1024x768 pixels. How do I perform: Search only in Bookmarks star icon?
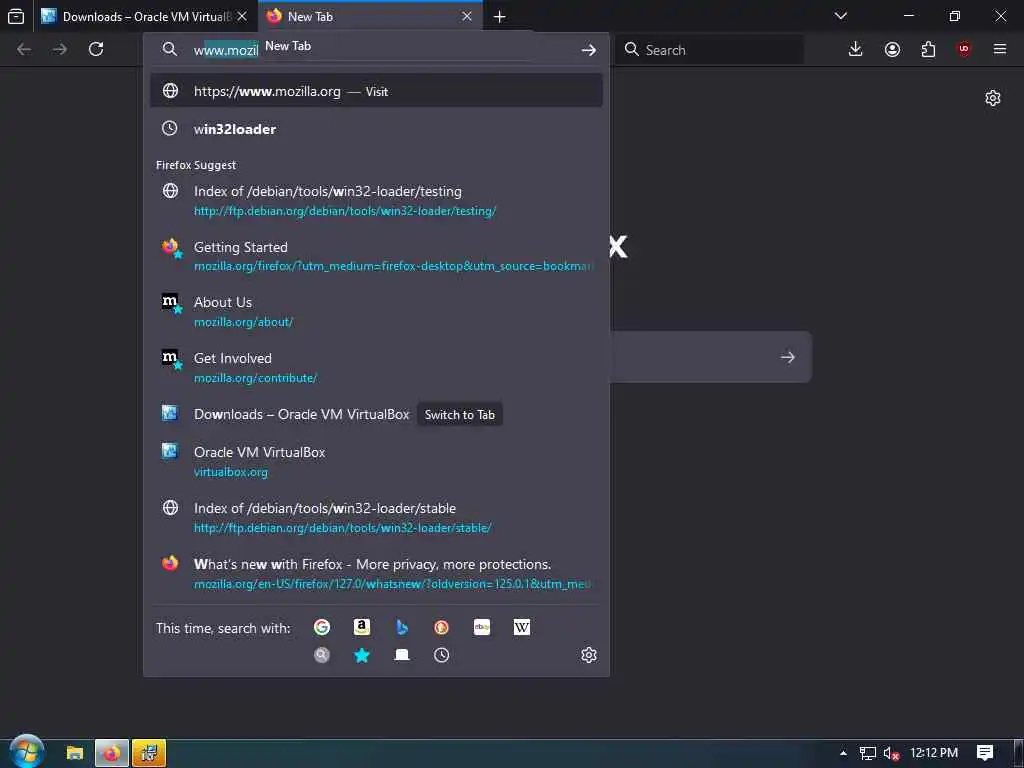tap(362, 655)
